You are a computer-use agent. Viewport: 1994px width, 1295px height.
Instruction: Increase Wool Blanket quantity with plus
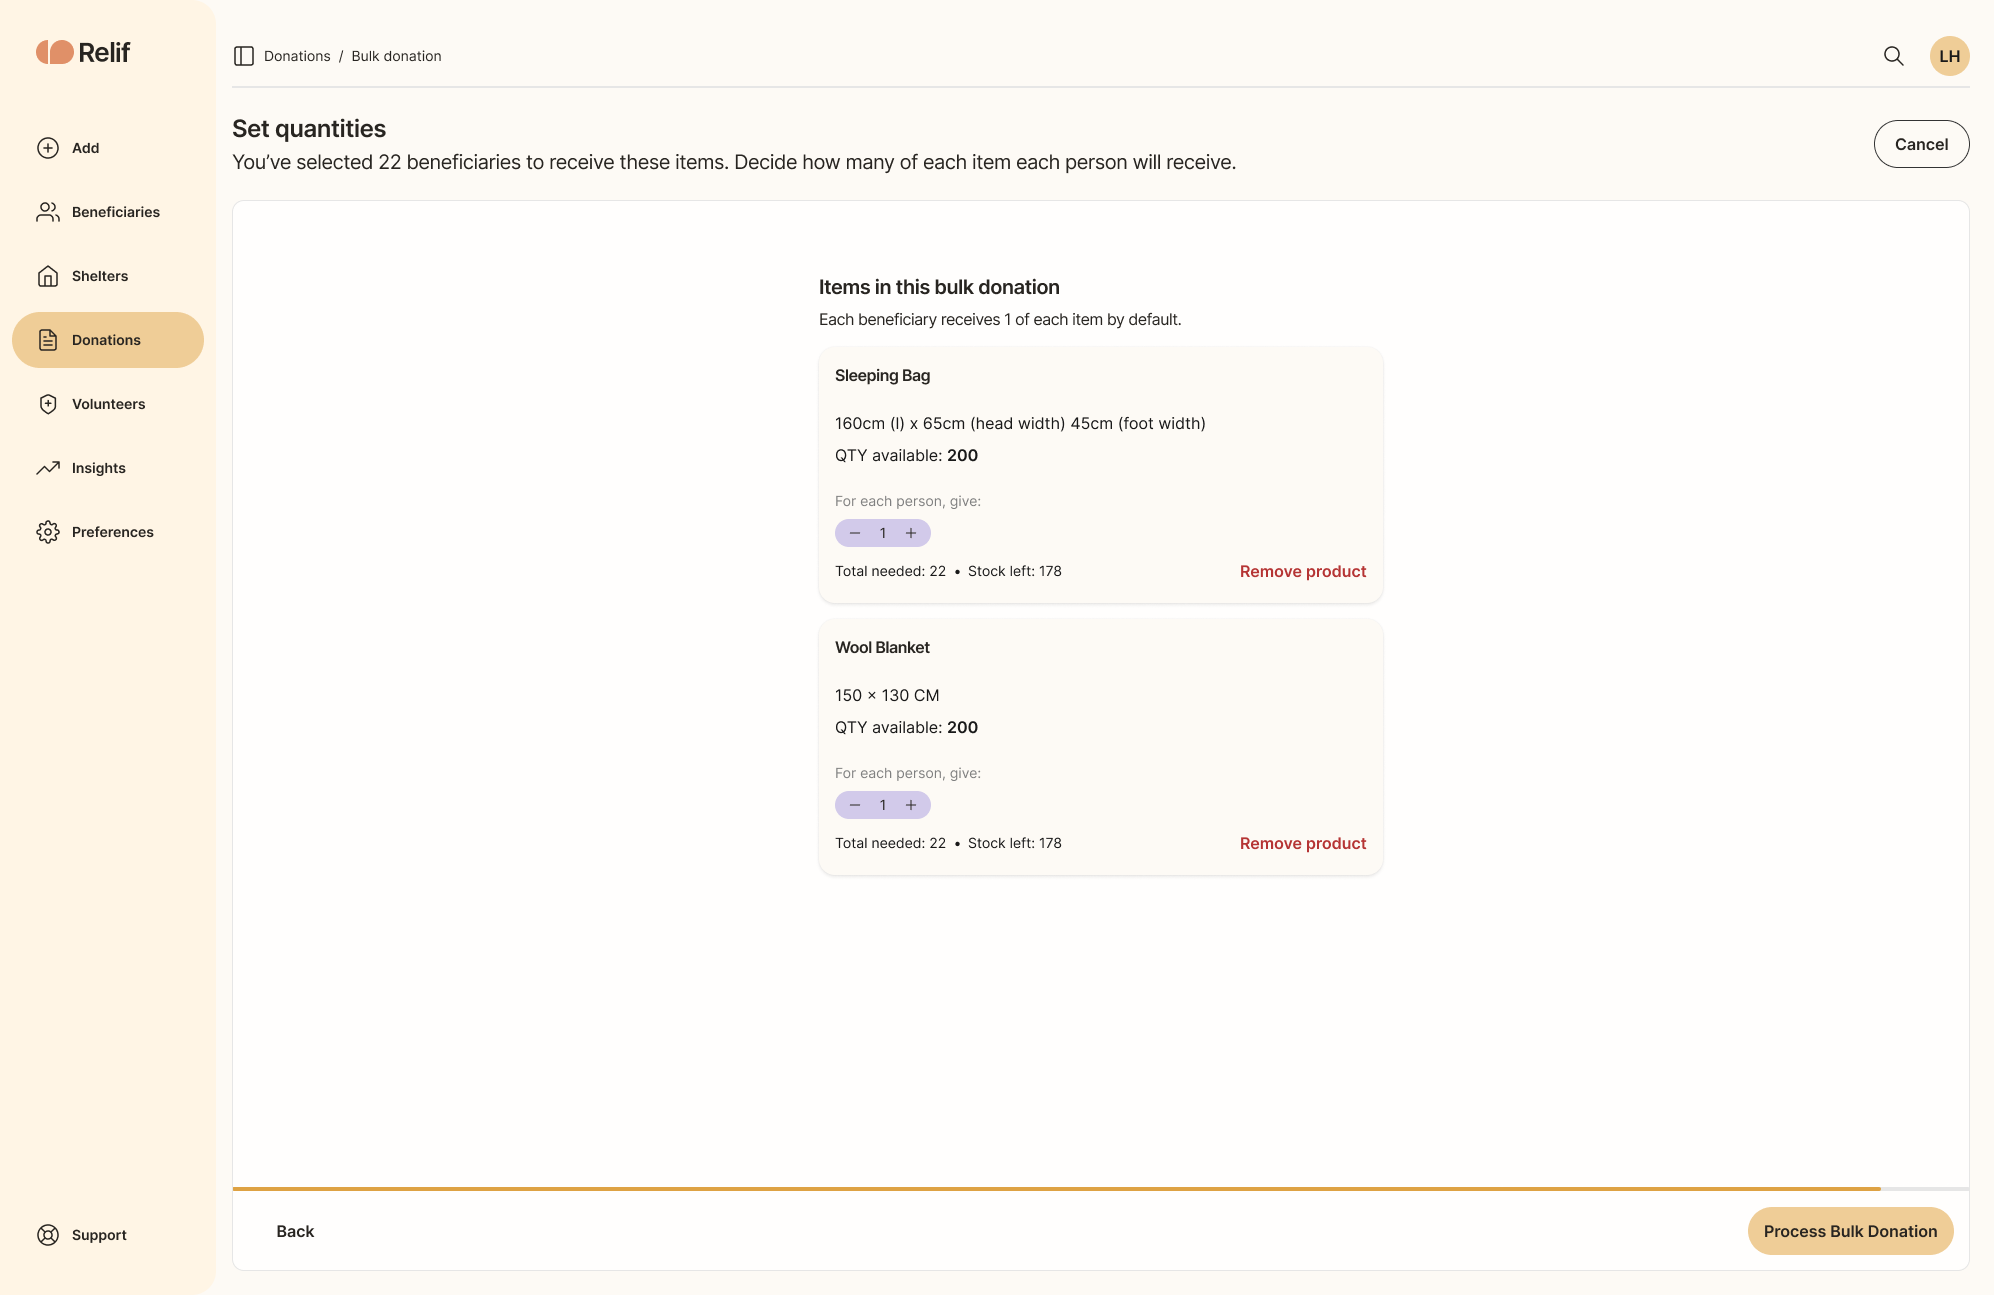[x=911, y=805]
